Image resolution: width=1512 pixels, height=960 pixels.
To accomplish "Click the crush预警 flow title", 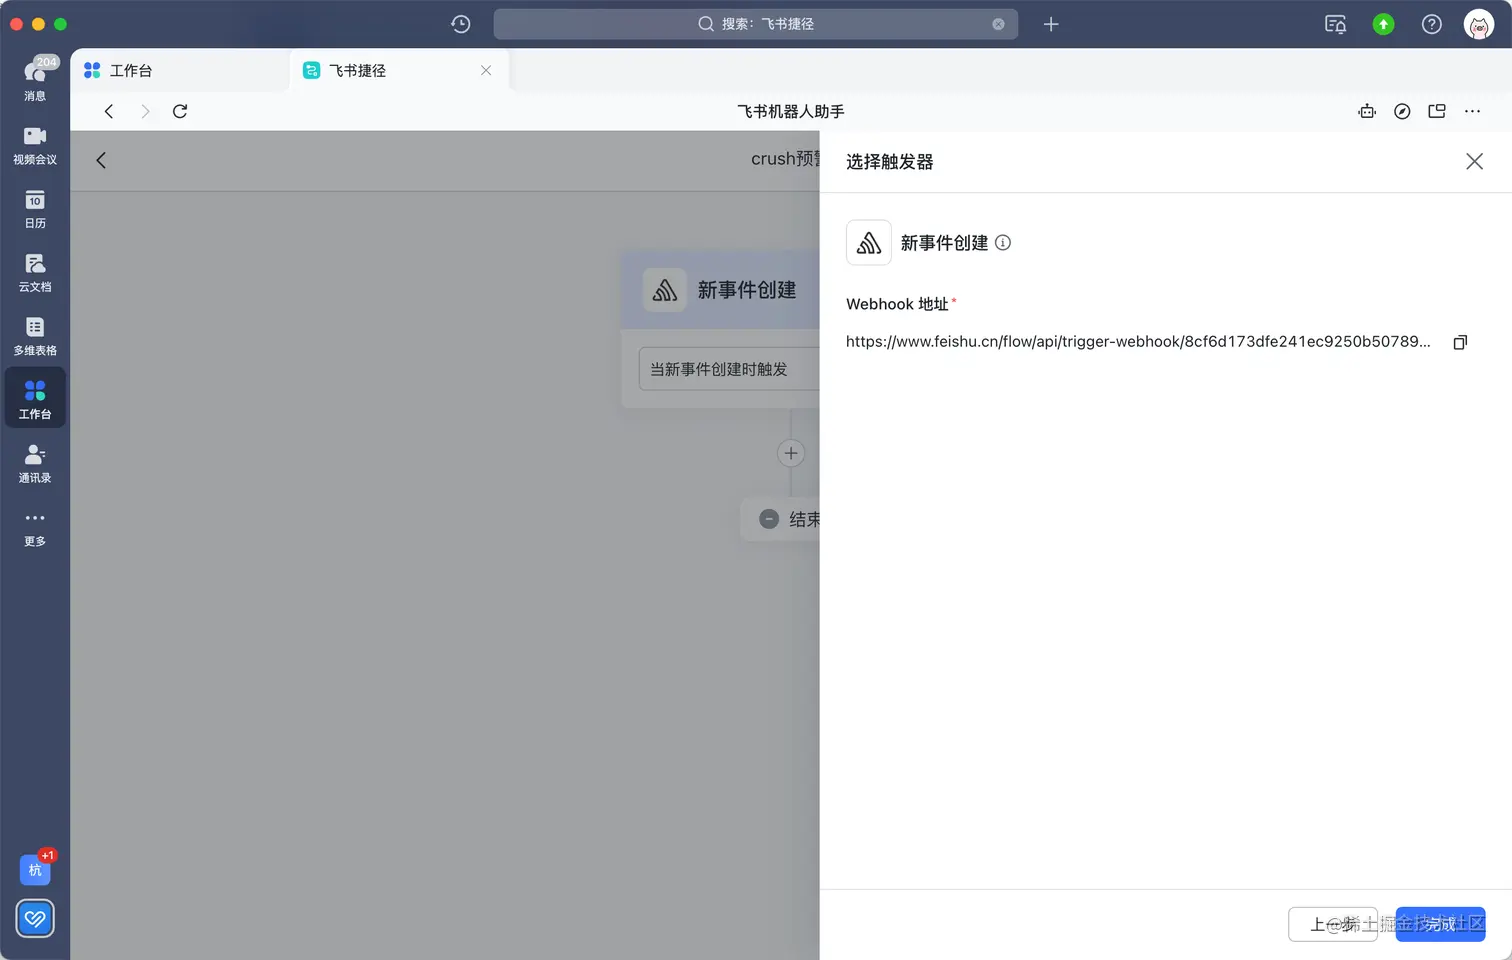I will click(785, 159).
